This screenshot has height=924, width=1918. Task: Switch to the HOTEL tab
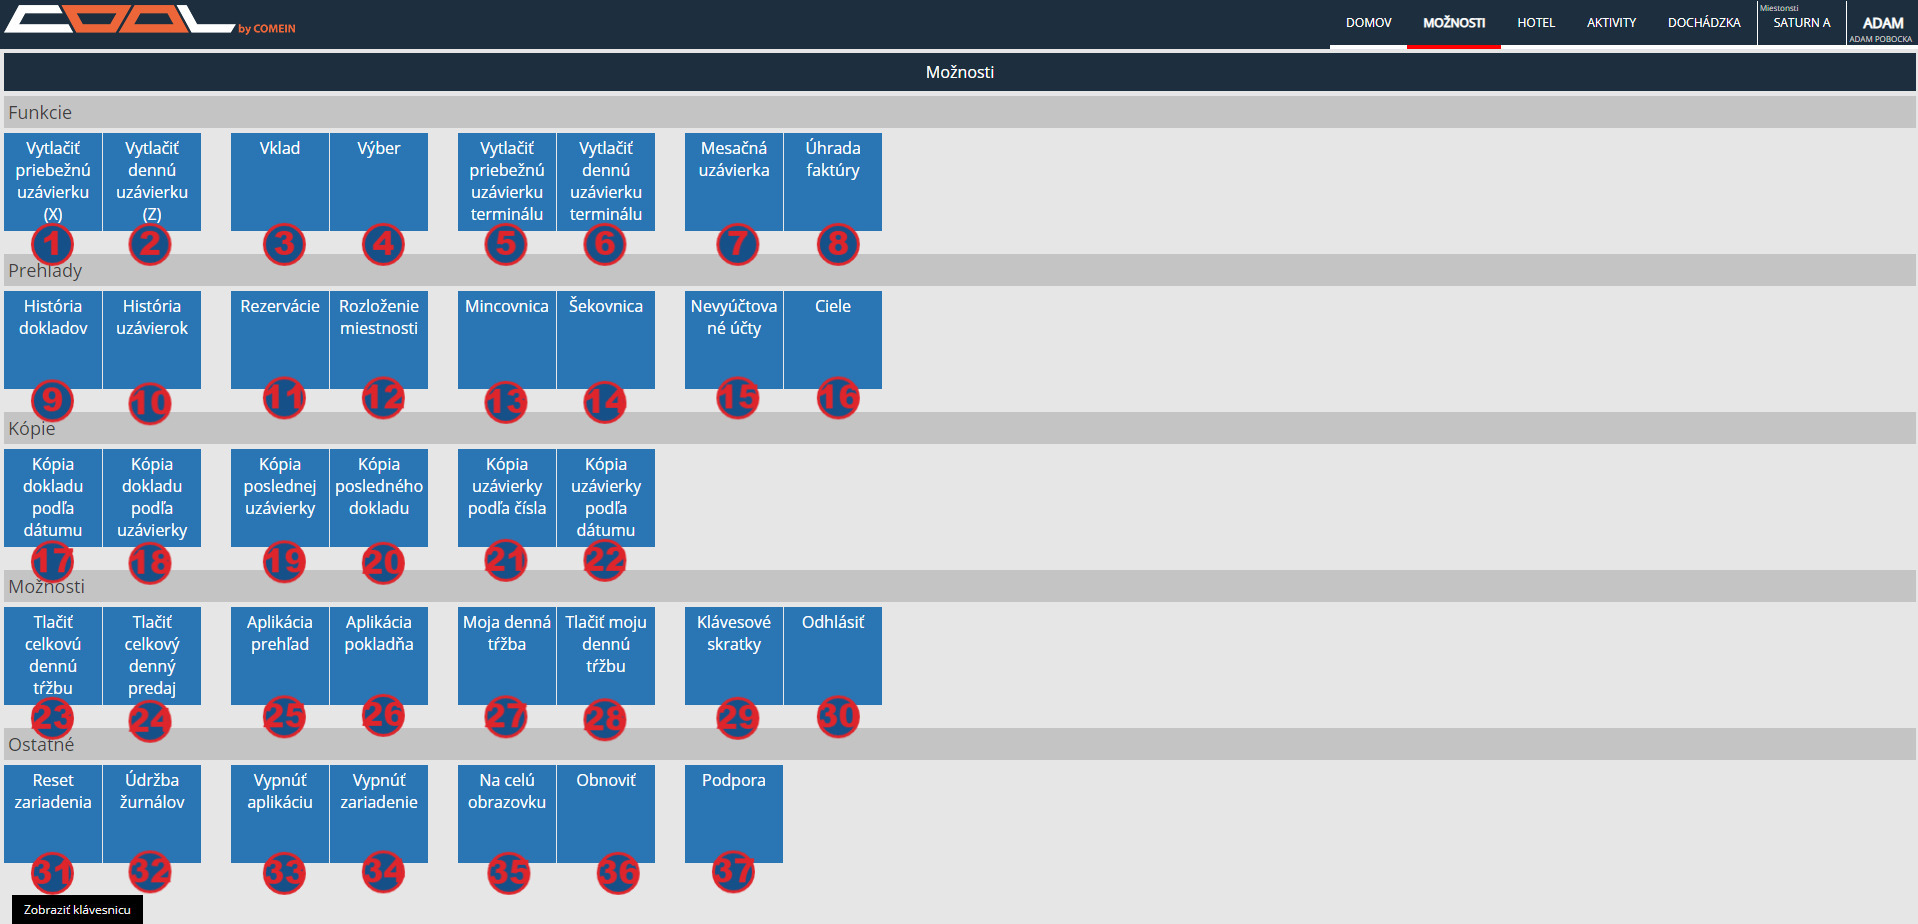point(1535,23)
